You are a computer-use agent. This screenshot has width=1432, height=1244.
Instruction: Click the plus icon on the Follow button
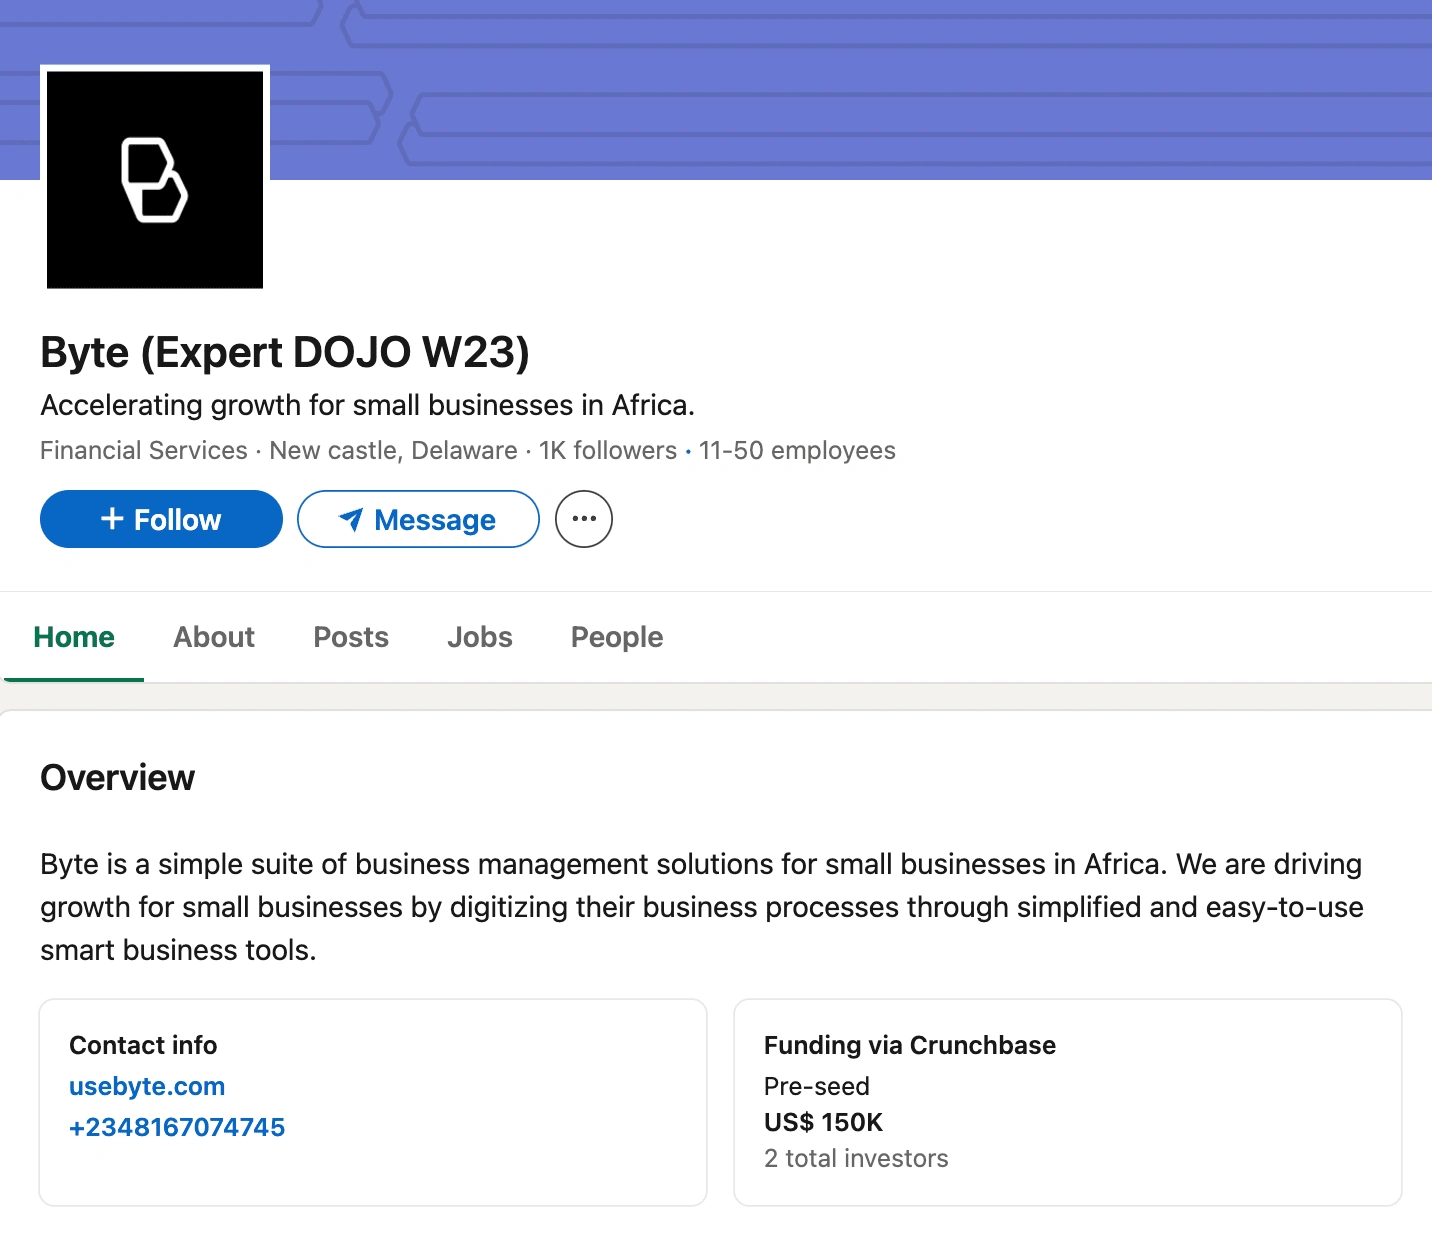point(112,518)
